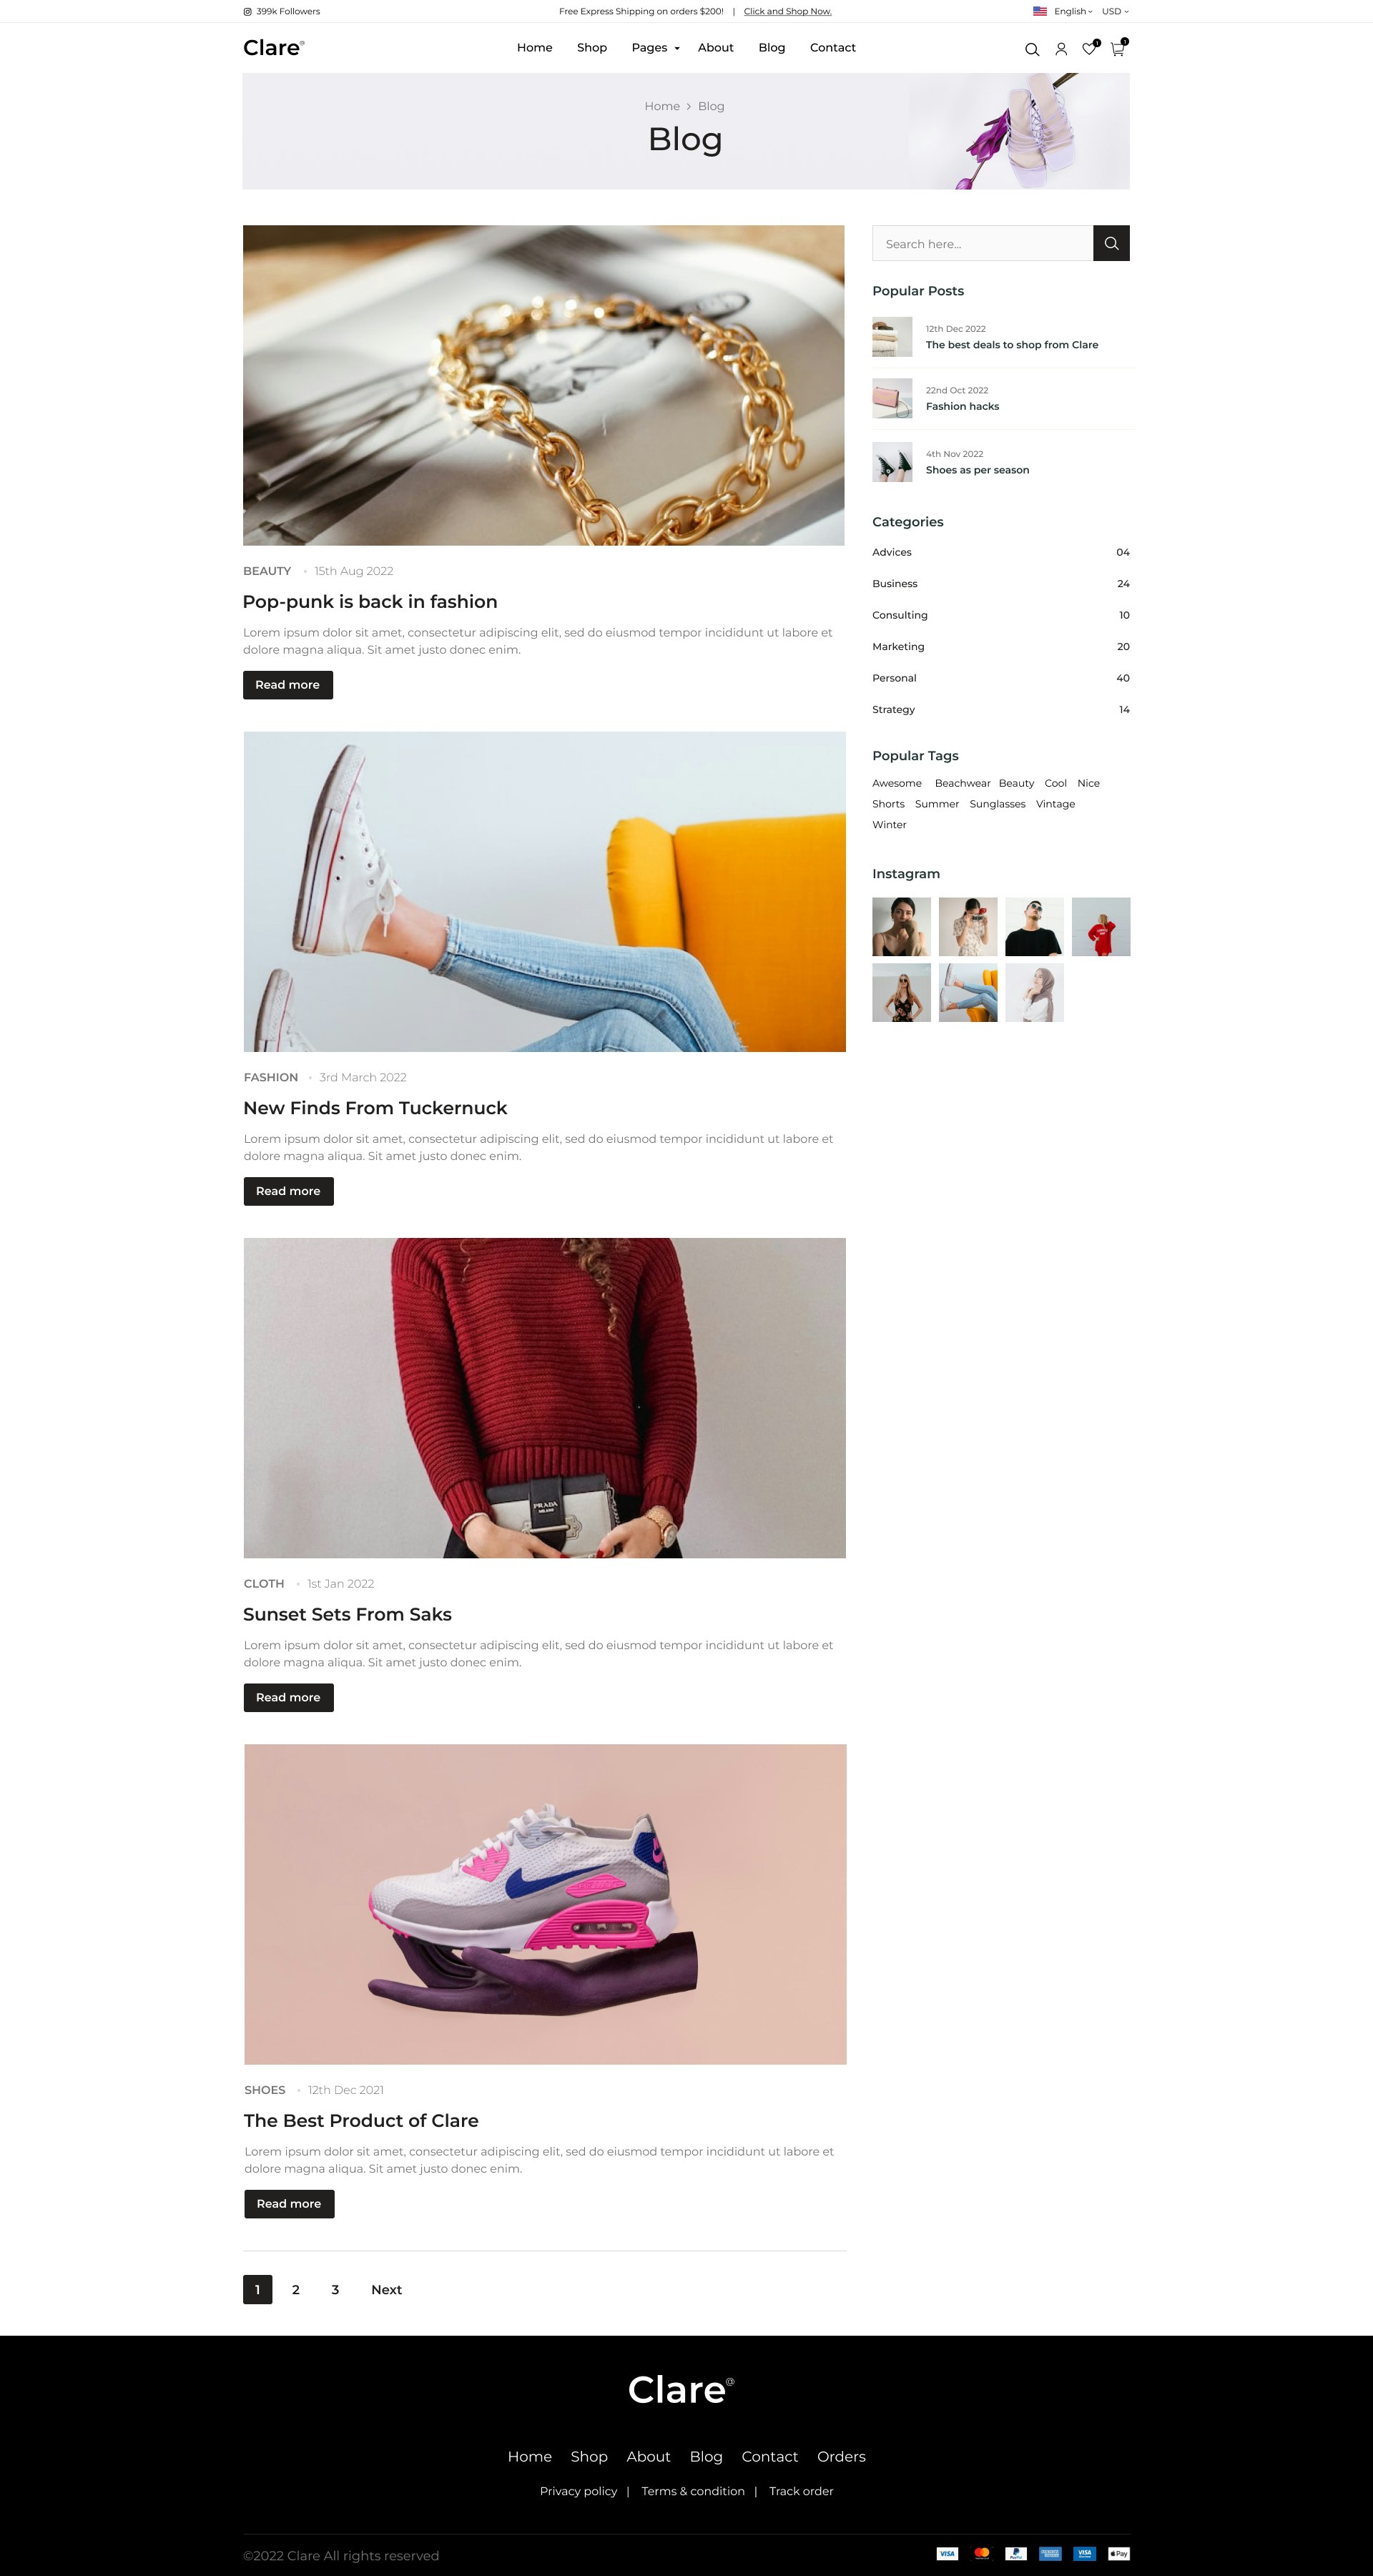Click the Instagram followers icon
The image size is (1373, 2576).
247,12
